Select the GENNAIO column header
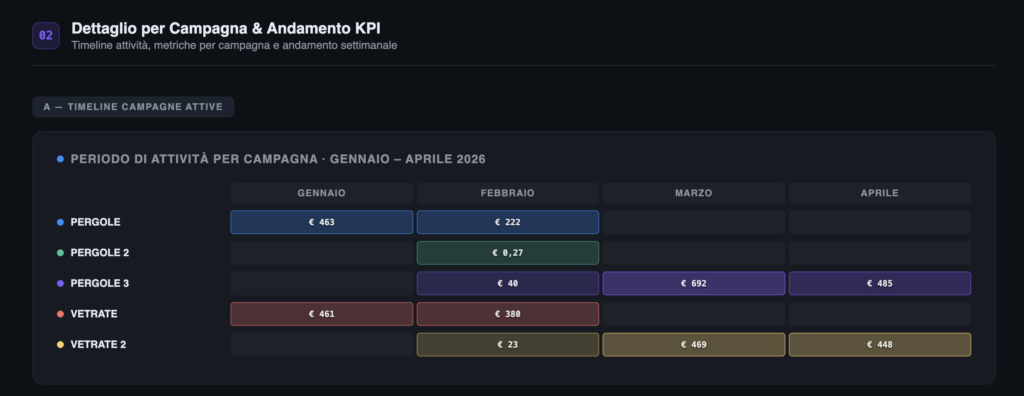Screen dimensions: 1024x396 [321, 193]
